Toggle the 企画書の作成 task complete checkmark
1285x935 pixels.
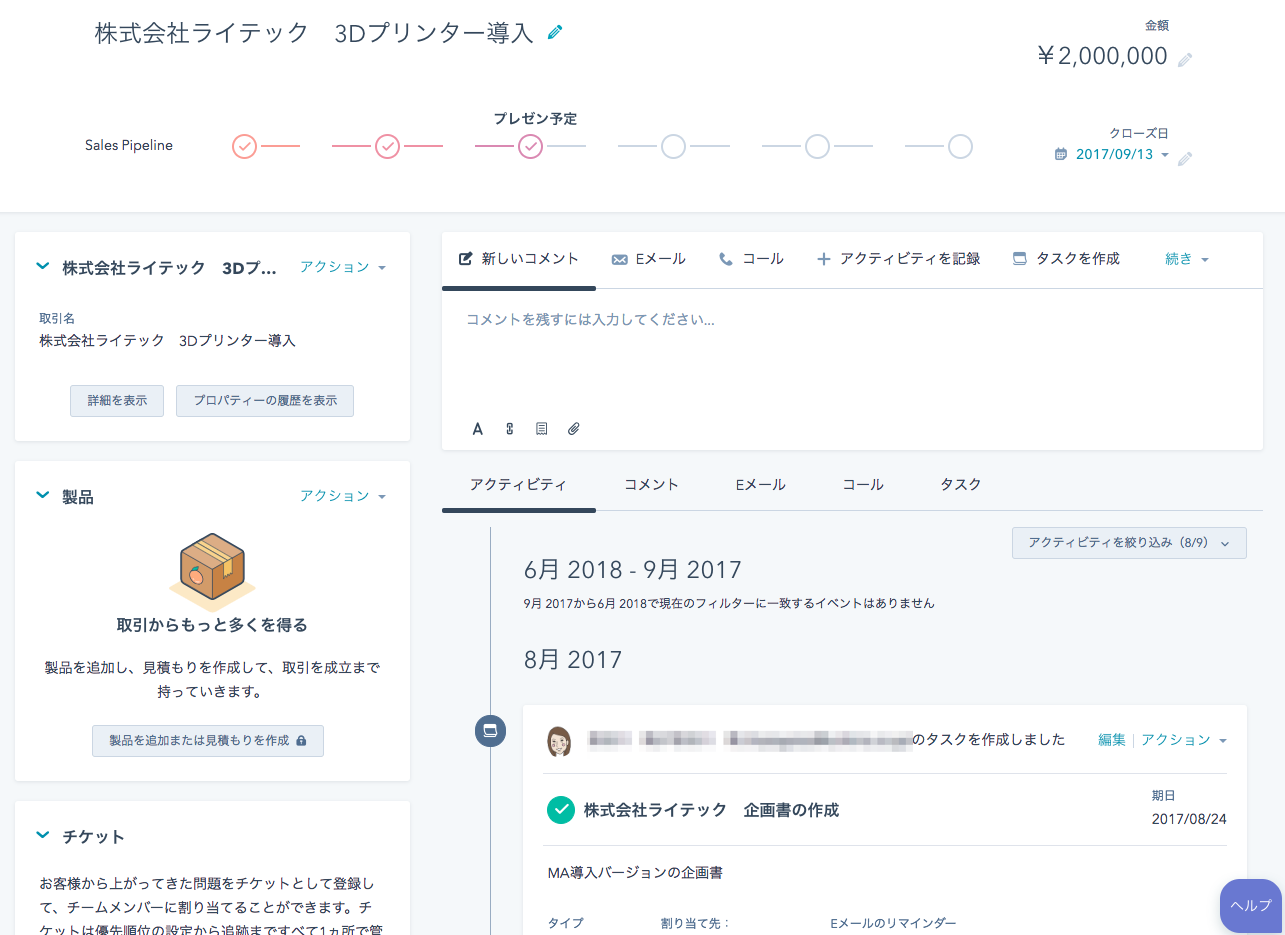pyautogui.click(x=561, y=810)
